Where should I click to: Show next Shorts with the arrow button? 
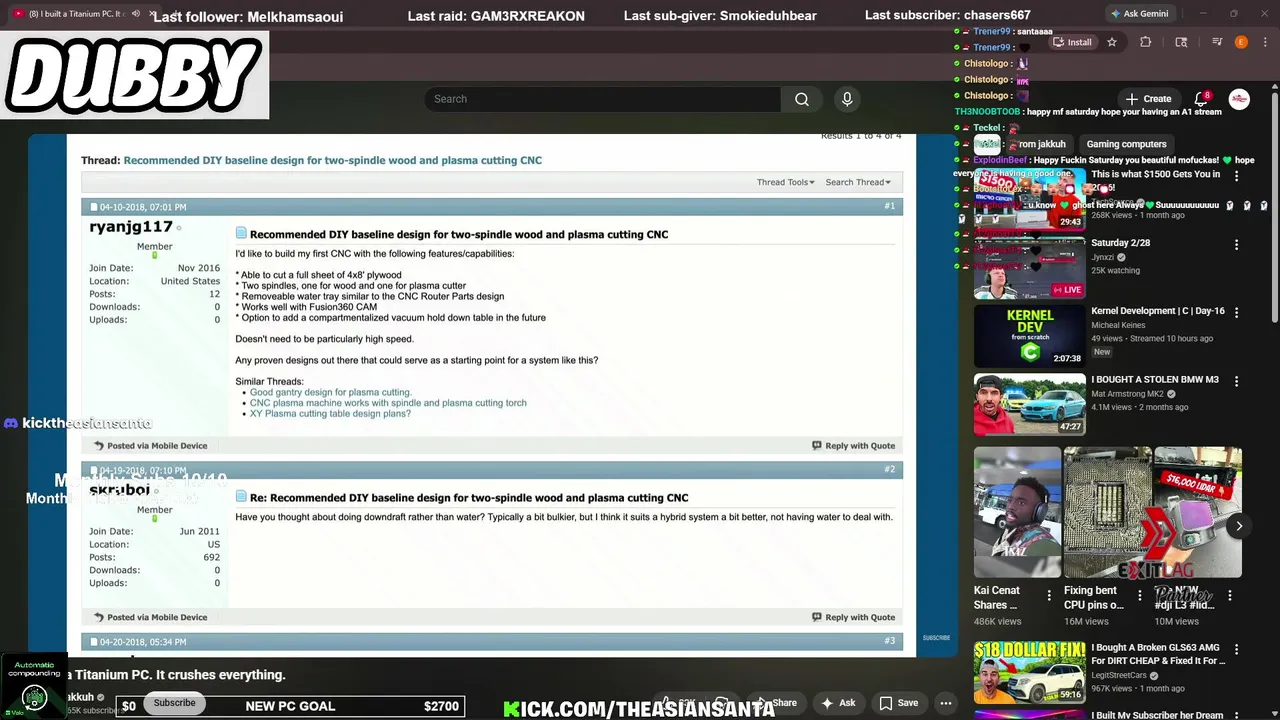coord(1239,526)
